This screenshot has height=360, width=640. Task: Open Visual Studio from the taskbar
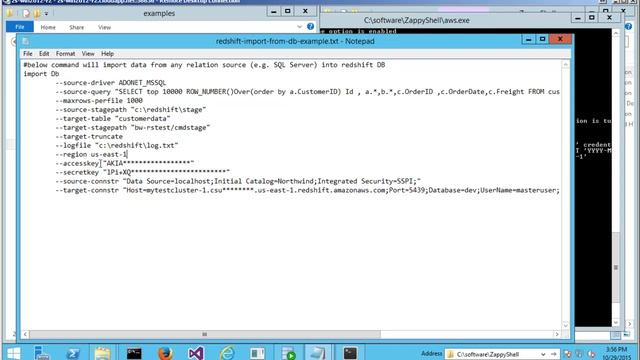(196, 353)
